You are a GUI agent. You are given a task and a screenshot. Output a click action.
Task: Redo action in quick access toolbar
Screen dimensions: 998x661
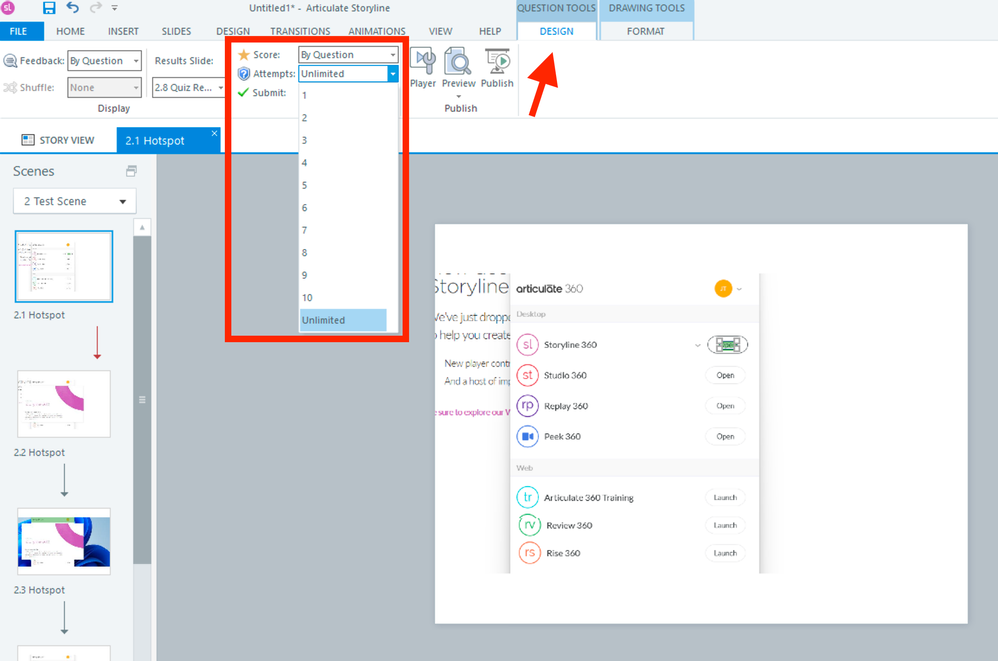95,8
